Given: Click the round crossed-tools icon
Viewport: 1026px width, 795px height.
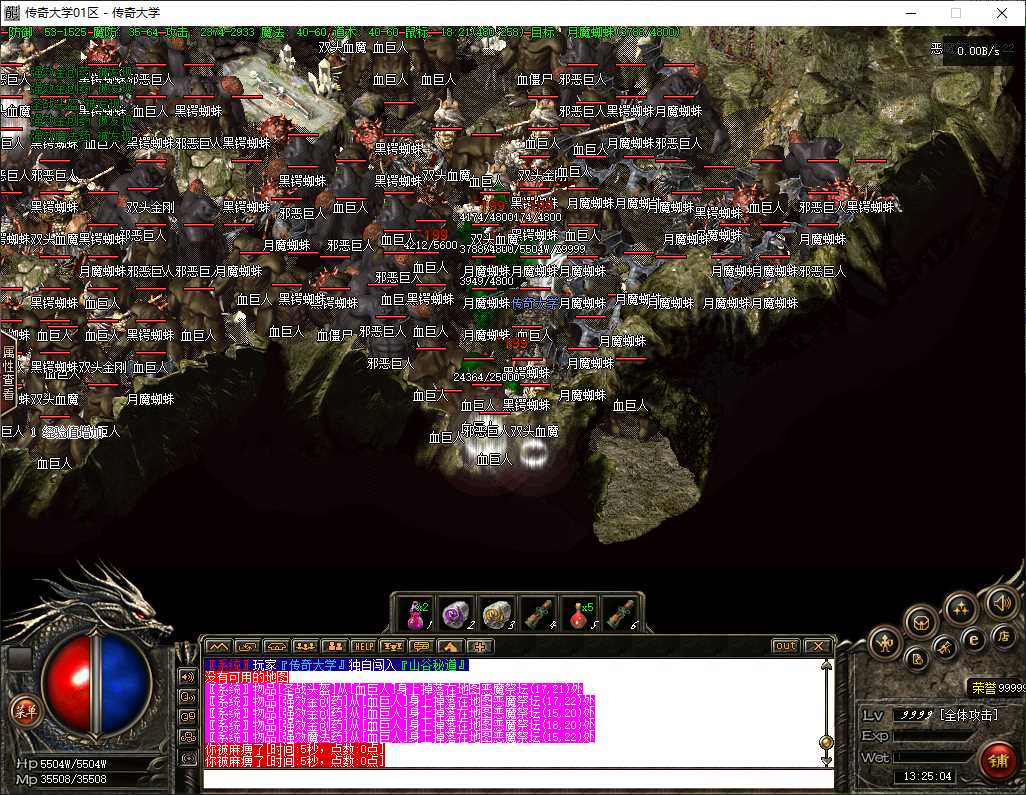Looking at the screenshot, I should click(944, 647).
